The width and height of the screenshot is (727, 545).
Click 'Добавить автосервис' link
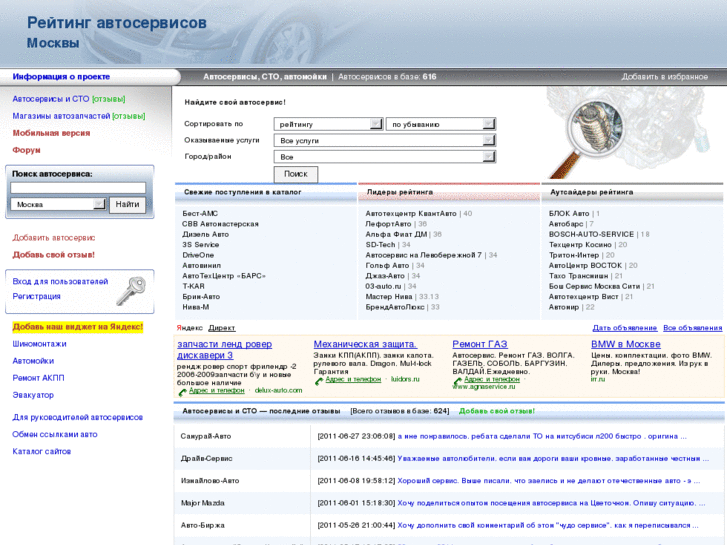click(54, 237)
